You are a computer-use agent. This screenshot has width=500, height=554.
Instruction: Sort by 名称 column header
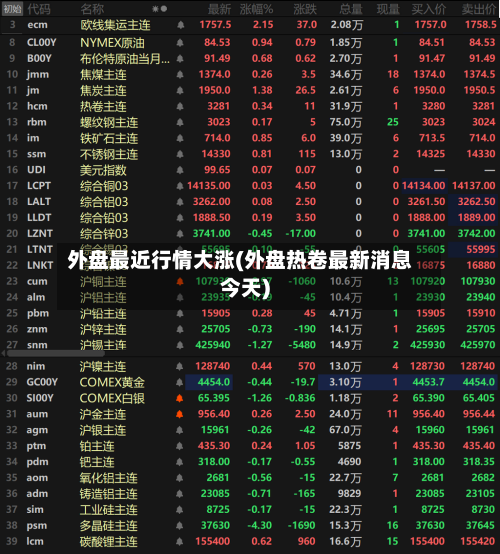92,9
